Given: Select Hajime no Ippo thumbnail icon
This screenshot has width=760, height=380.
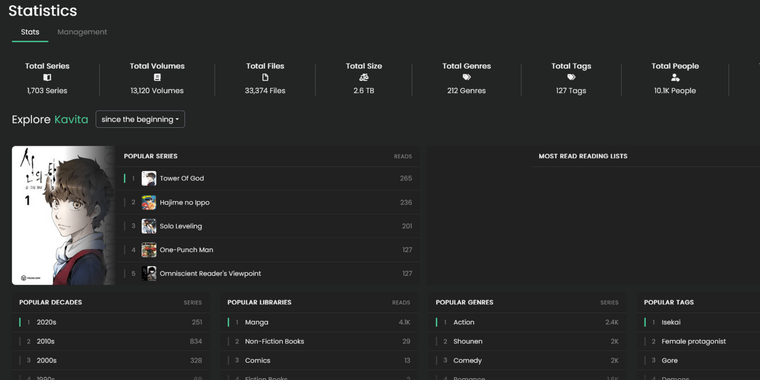Looking at the screenshot, I should 149,203.
